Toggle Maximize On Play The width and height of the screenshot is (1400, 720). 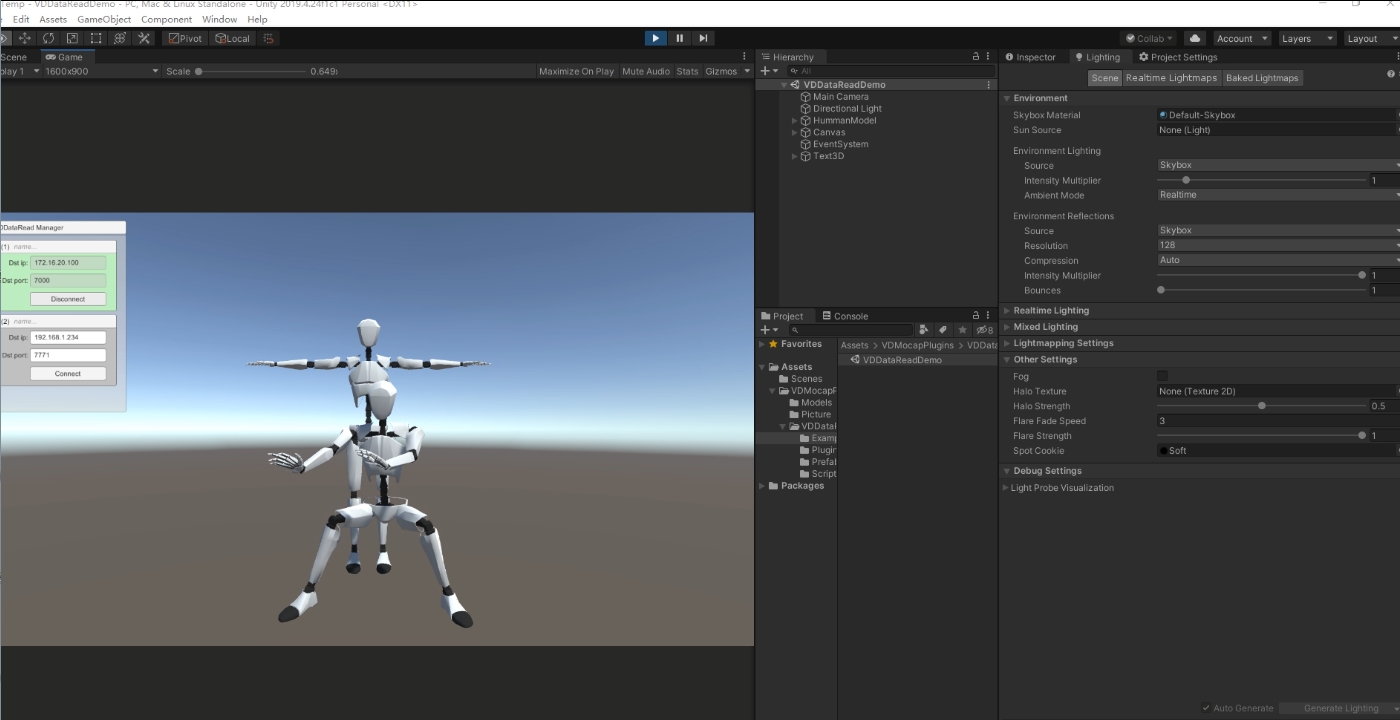(576, 71)
